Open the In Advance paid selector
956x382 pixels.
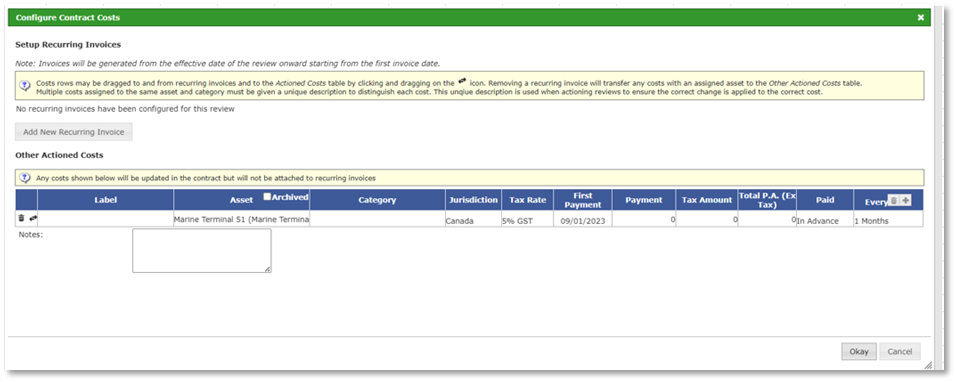click(825, 219)
